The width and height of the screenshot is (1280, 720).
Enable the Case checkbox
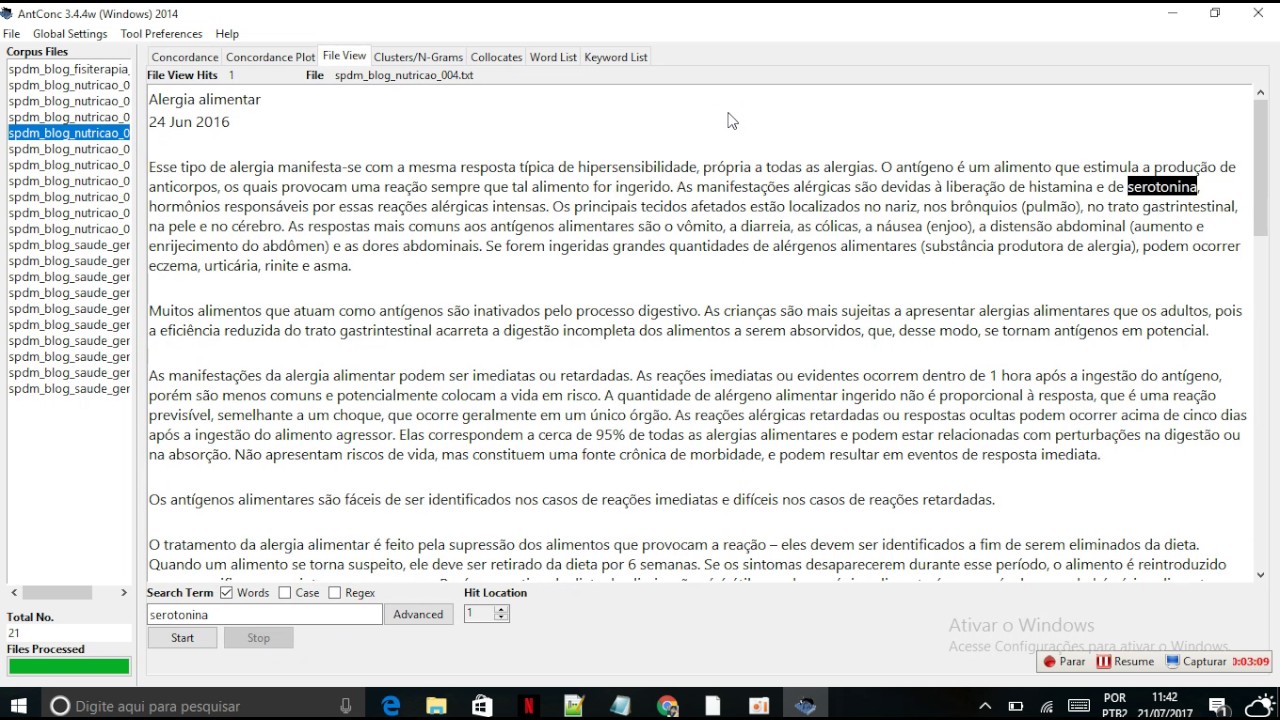tap(285, 593)
